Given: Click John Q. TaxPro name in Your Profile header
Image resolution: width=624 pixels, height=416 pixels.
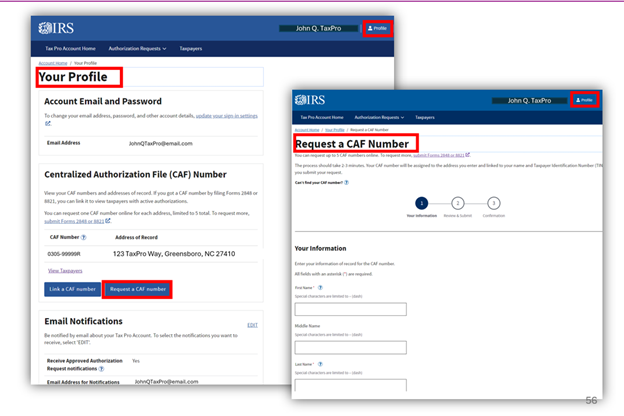Looking at the screenshot, I should [318, 28].
